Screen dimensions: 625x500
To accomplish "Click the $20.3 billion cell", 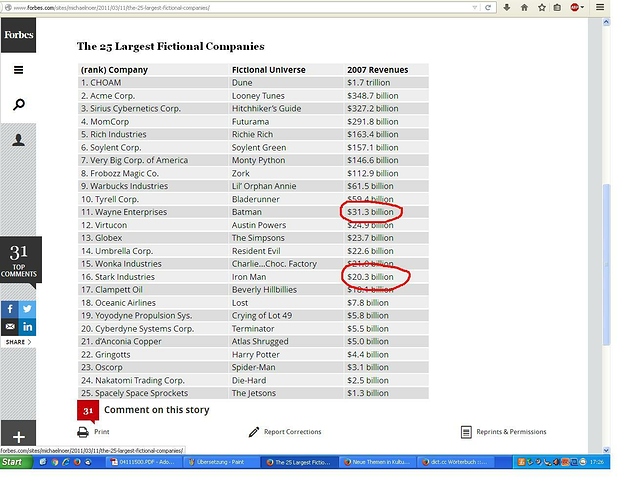I will (x=386, y=277).
